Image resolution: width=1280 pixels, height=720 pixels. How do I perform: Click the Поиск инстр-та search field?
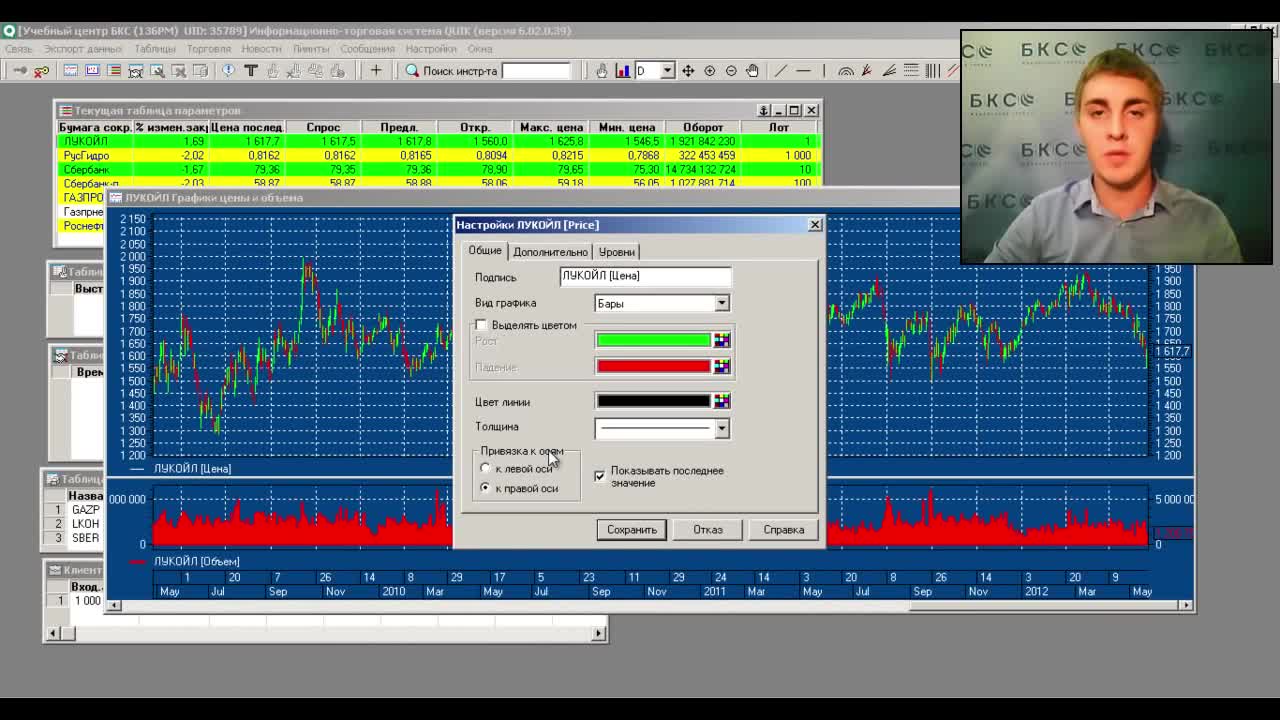click(x=536, y=71)
